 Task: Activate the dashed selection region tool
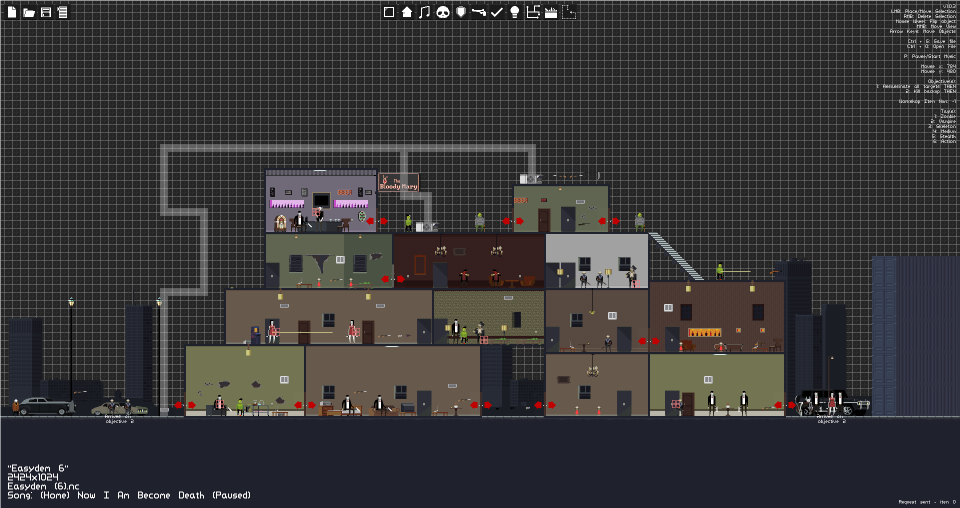[x=569, y=12]
